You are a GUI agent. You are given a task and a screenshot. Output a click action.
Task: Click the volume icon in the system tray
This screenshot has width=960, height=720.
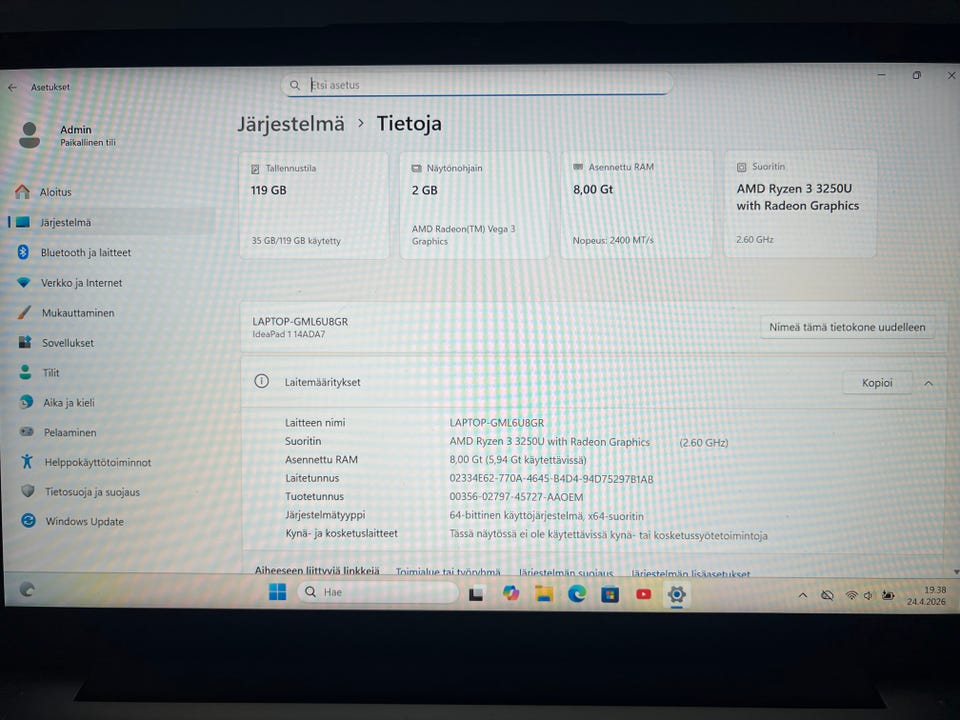point(868,596)
